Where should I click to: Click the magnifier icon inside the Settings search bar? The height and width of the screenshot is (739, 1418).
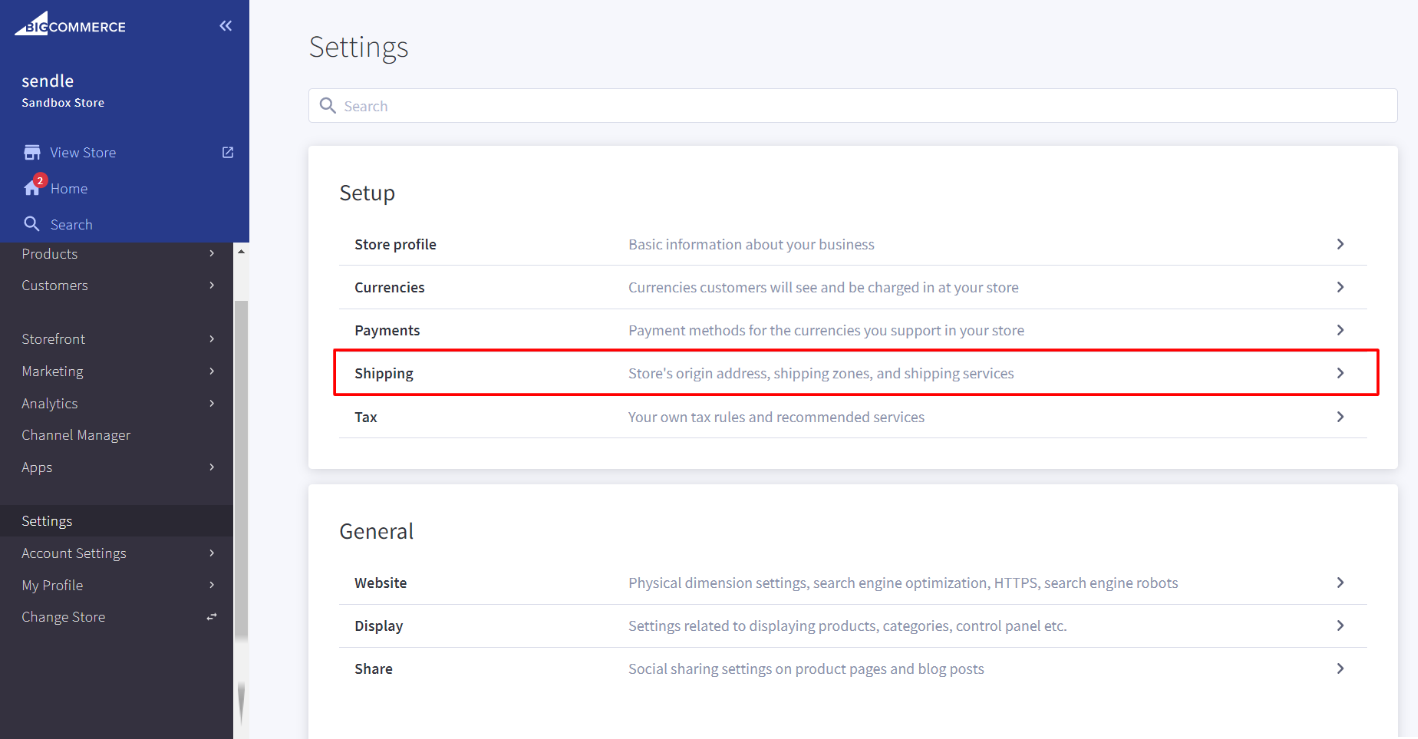click(x=327, y=105)
